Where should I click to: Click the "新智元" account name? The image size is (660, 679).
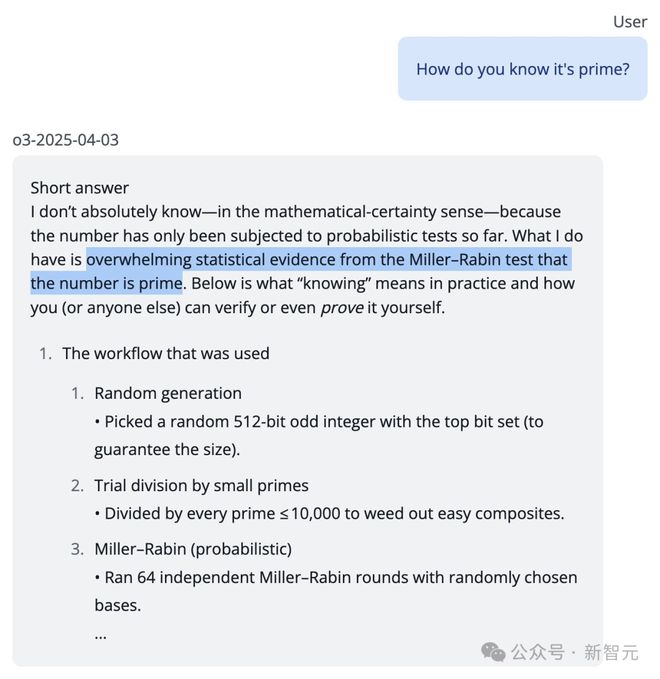[x=611, y=652]
